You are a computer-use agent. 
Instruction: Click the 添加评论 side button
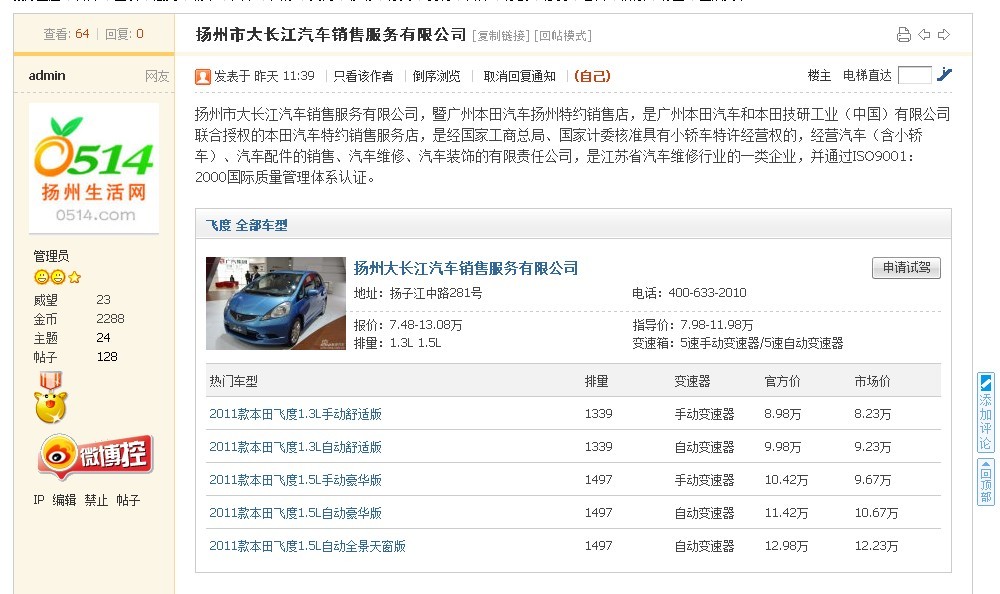(985, 412)
